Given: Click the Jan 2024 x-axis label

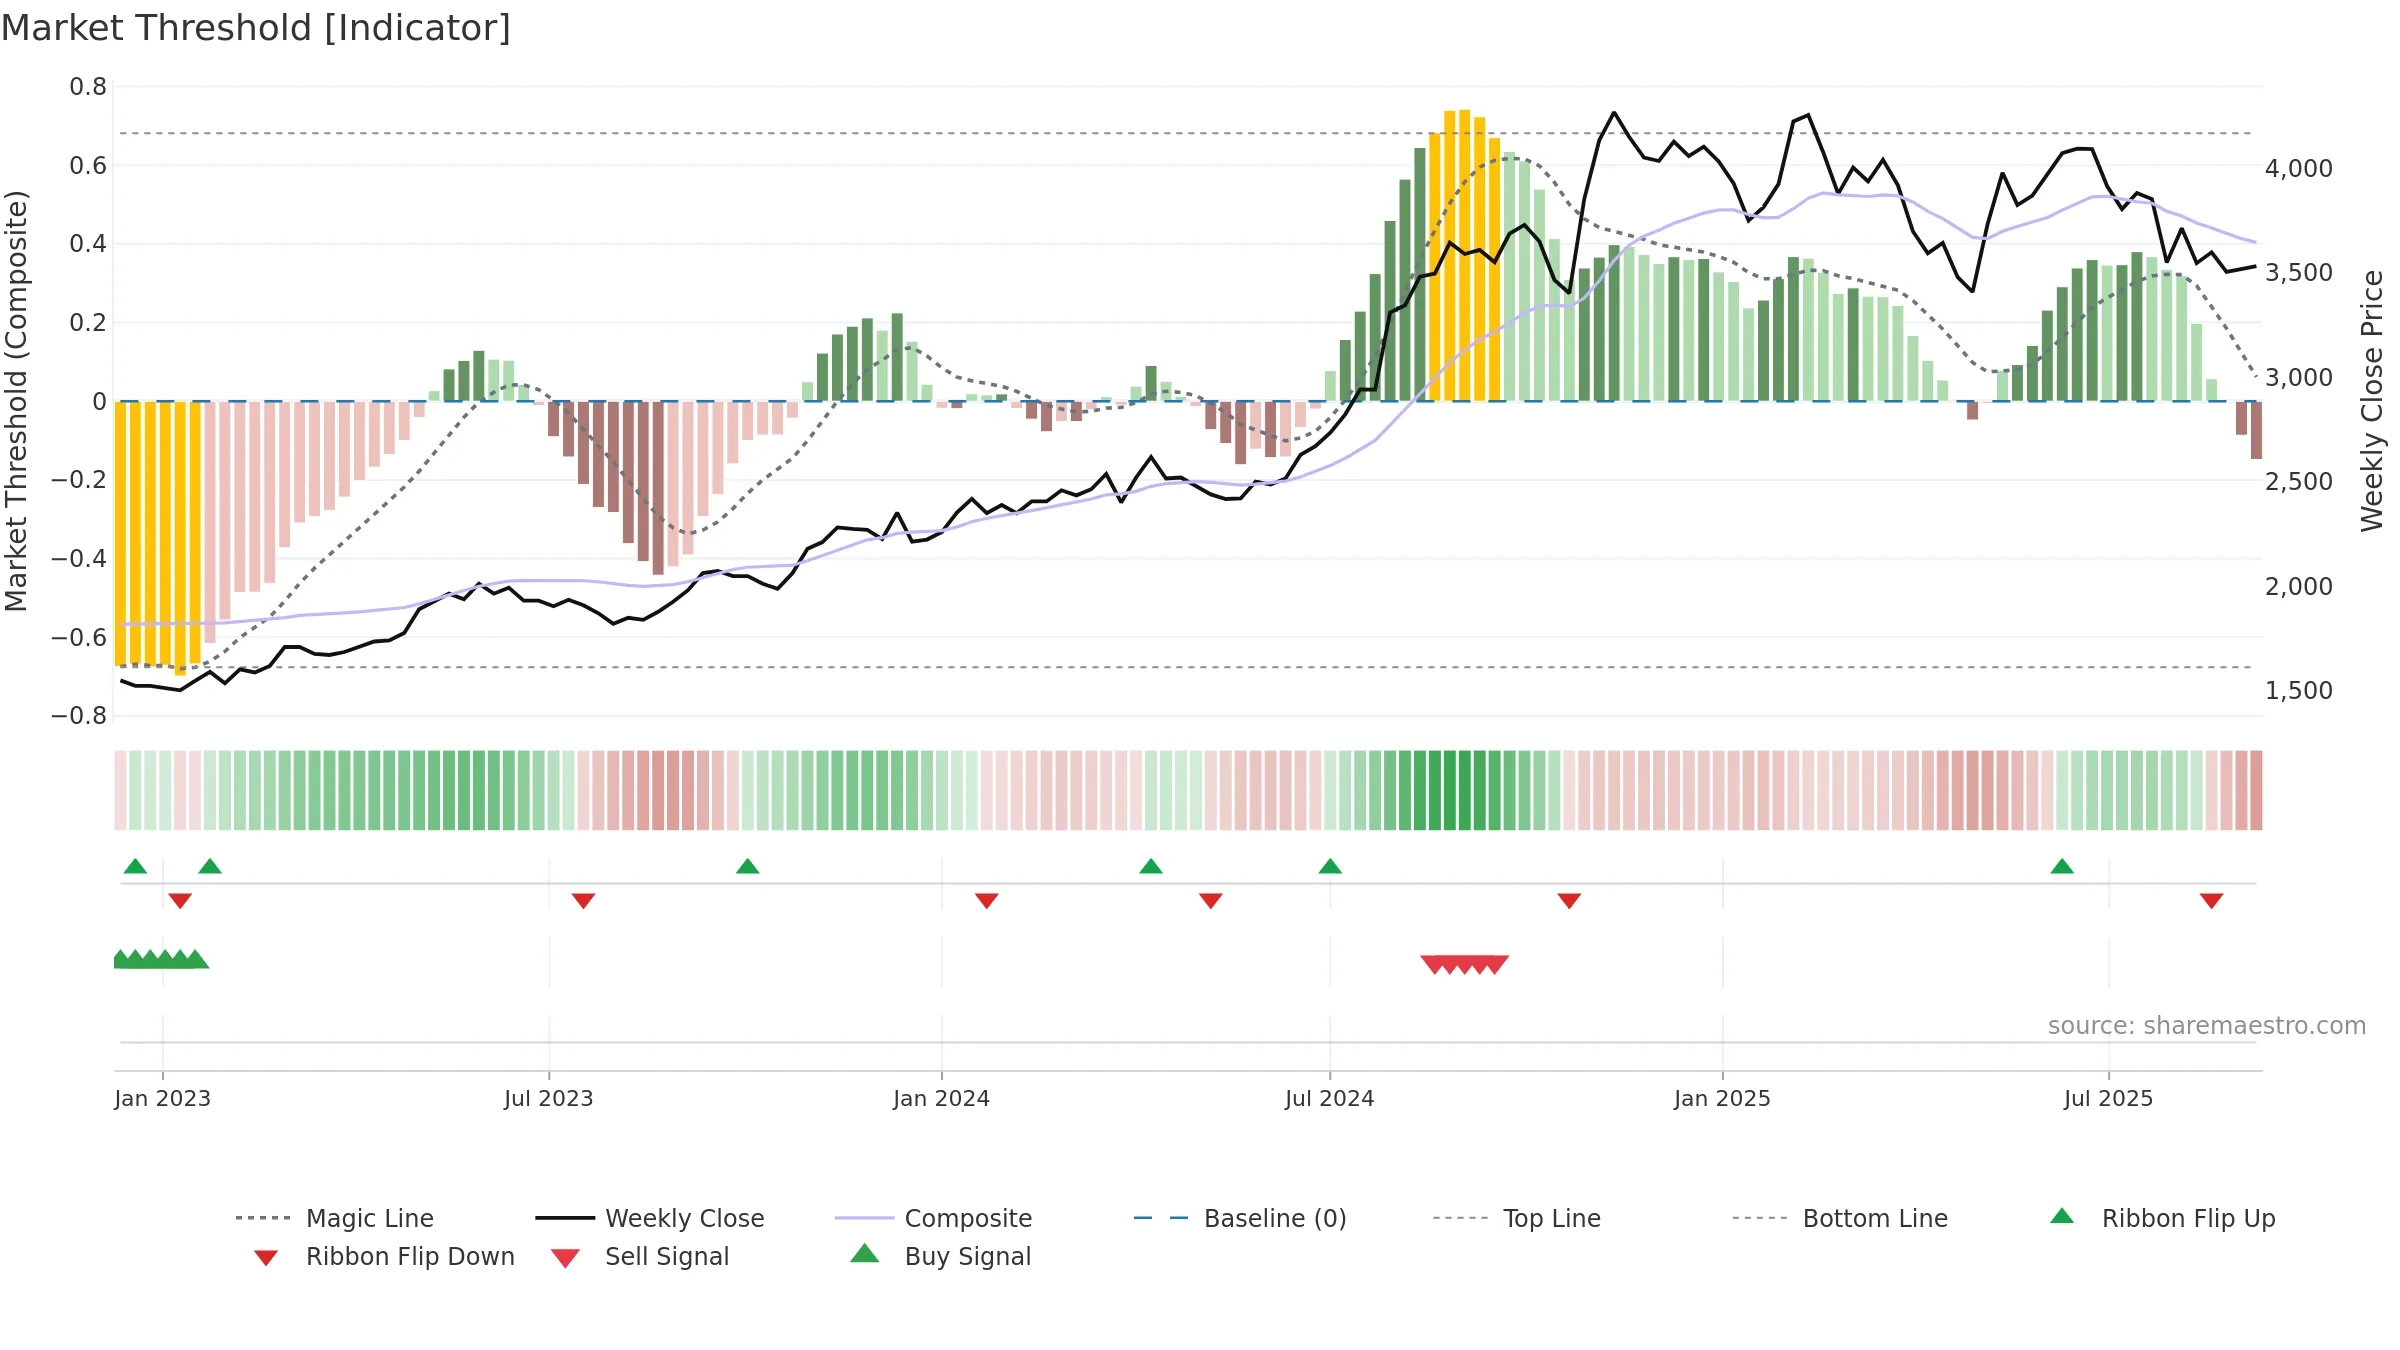Looking at the screenshot, I should (941, 1098).
